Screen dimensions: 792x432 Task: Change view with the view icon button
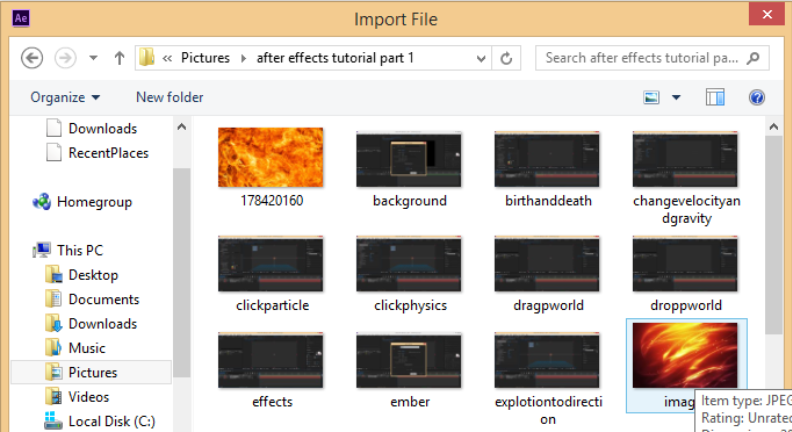651,97
